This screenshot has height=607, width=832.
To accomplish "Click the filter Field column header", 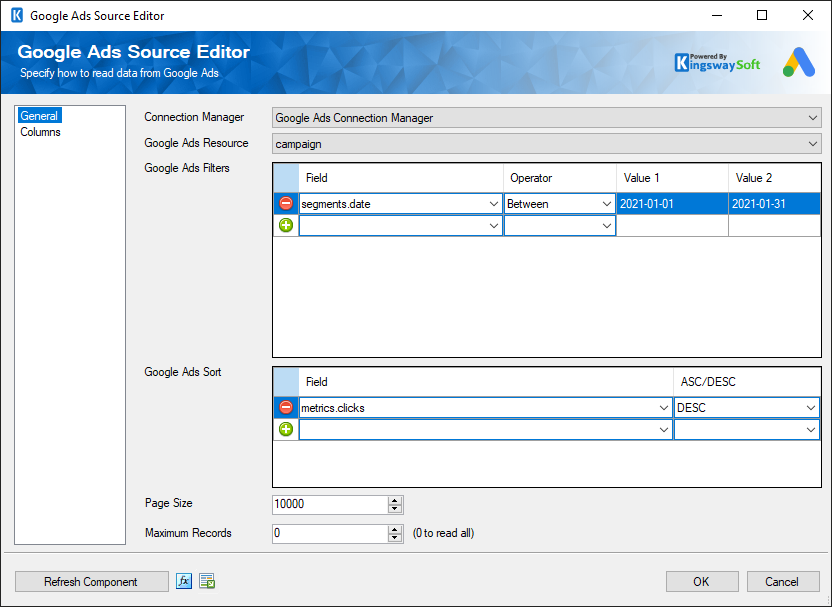I will pos(401,178).
